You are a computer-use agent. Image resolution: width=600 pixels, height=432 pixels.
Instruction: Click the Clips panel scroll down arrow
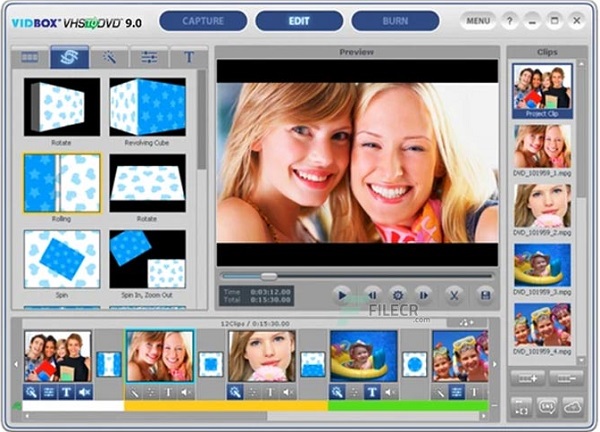pos(582,360)
